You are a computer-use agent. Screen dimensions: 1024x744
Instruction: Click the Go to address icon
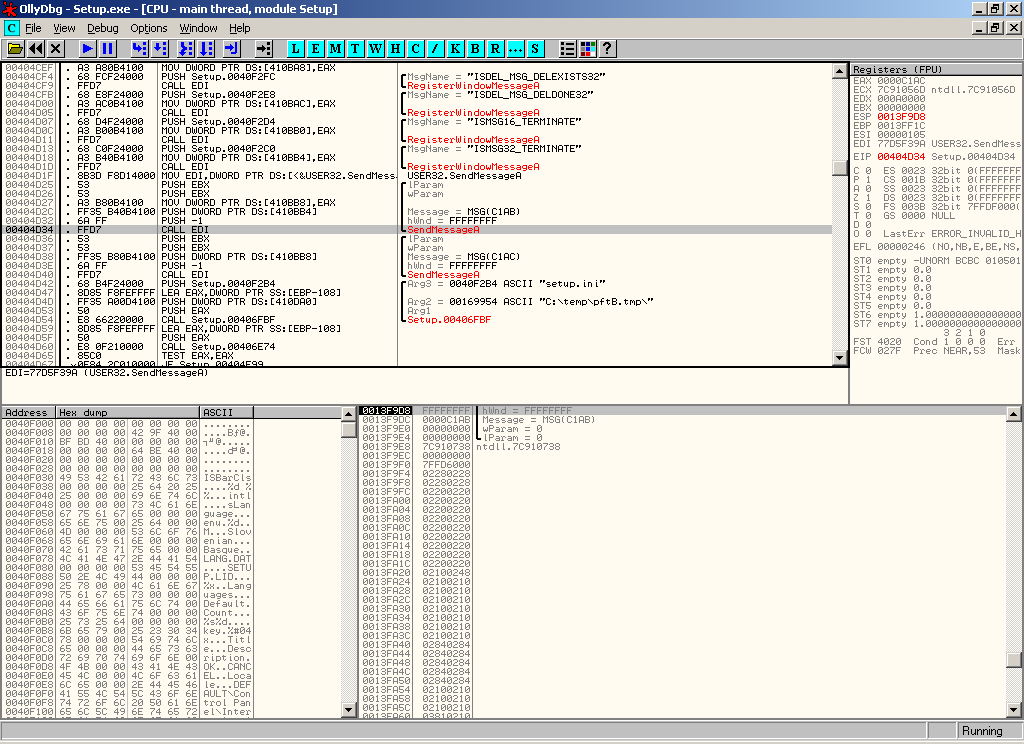pyautogui.click(x=263, y=49)
